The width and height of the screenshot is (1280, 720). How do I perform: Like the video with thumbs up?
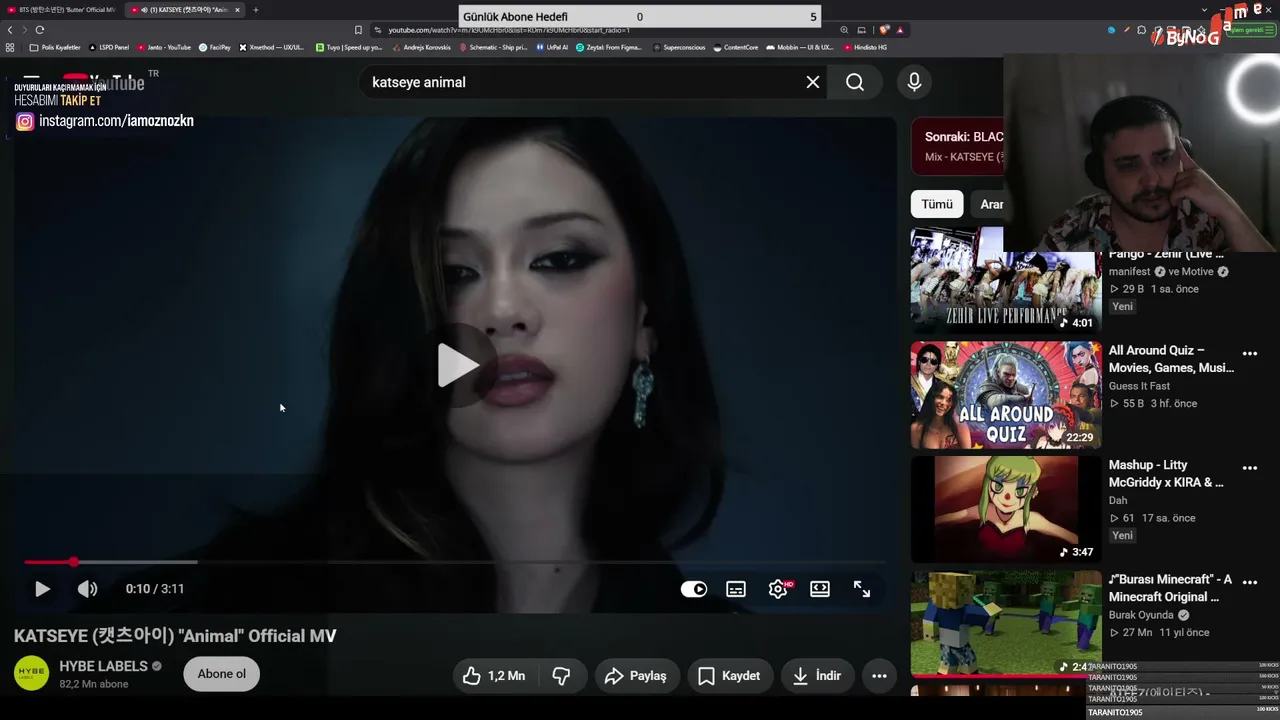(x=495, y=676)
